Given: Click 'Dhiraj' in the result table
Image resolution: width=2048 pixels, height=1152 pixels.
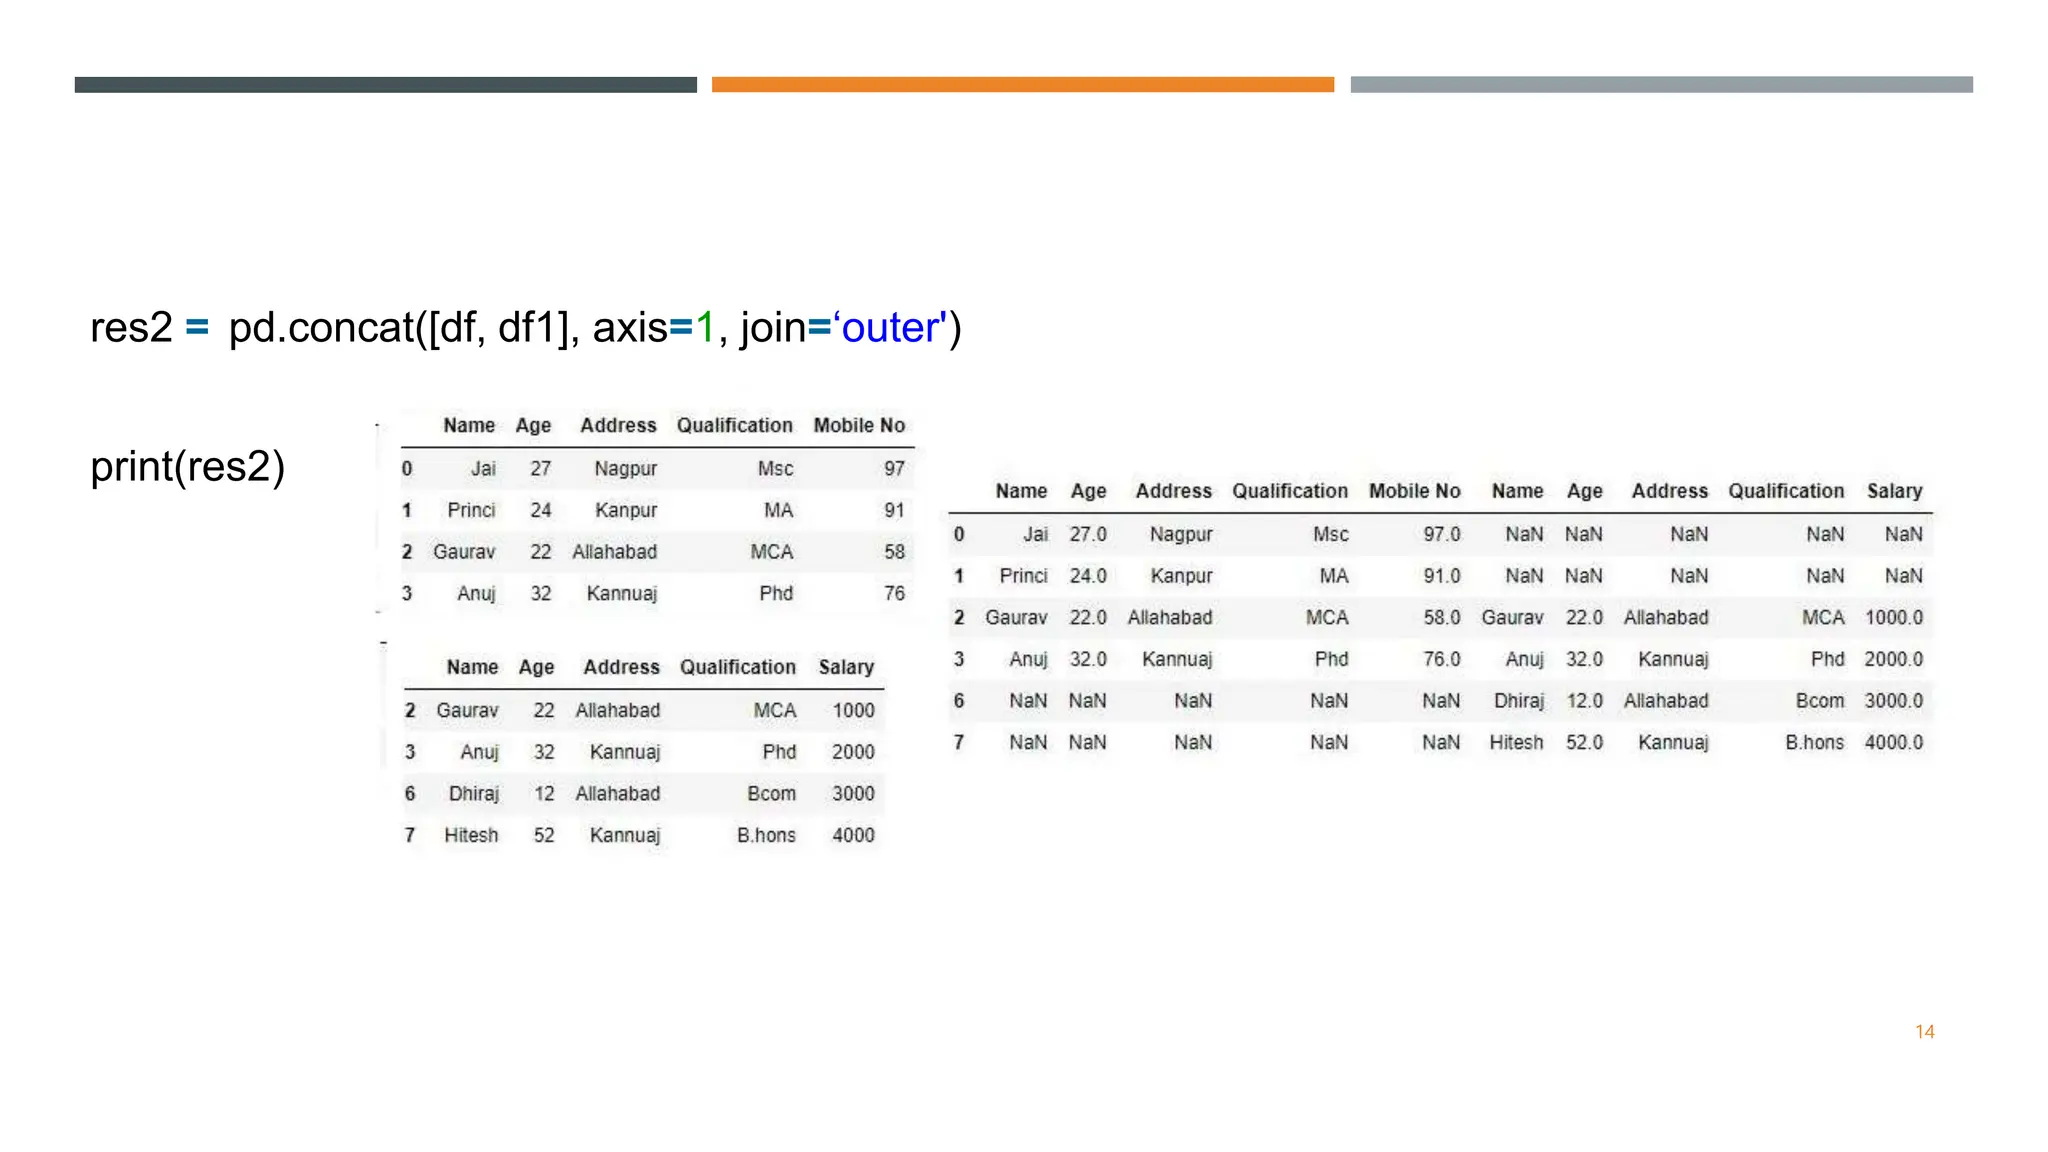Looking at the screenshot, I should point(1518,701).
